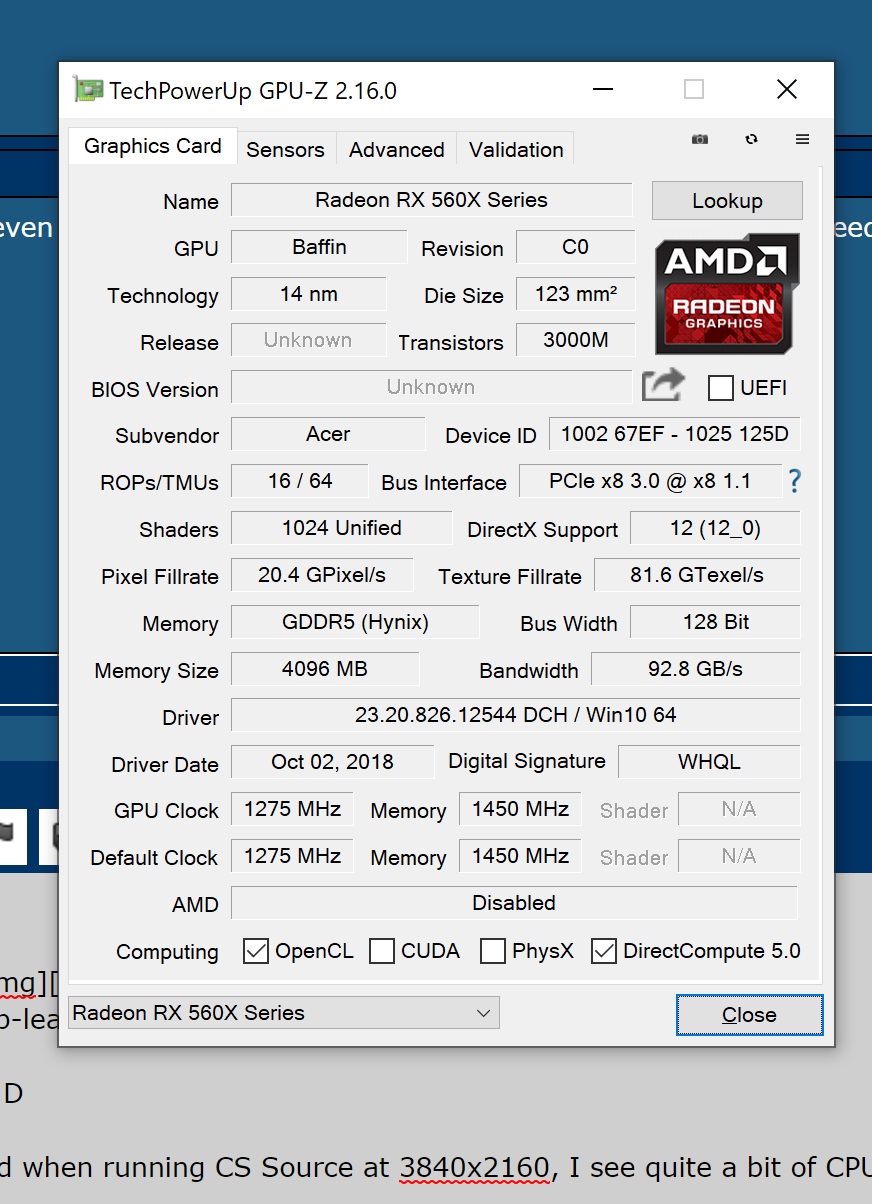Click the Transistors value 3000M
Viewport: 872px width, 1204px height.
point(576,339)
